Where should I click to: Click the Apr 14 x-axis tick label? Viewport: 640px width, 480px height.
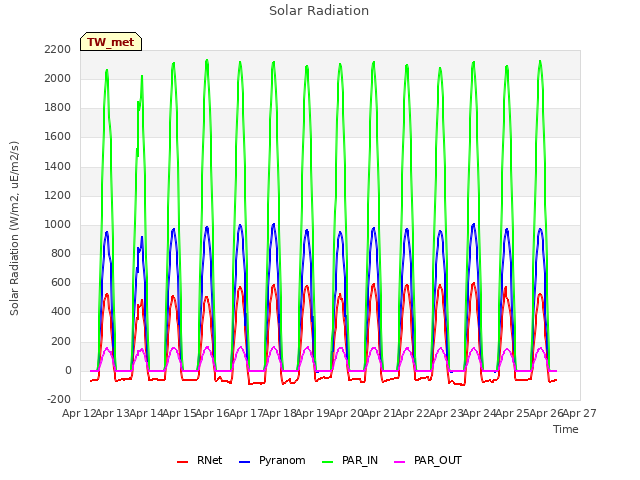click(x=146, y=413)
